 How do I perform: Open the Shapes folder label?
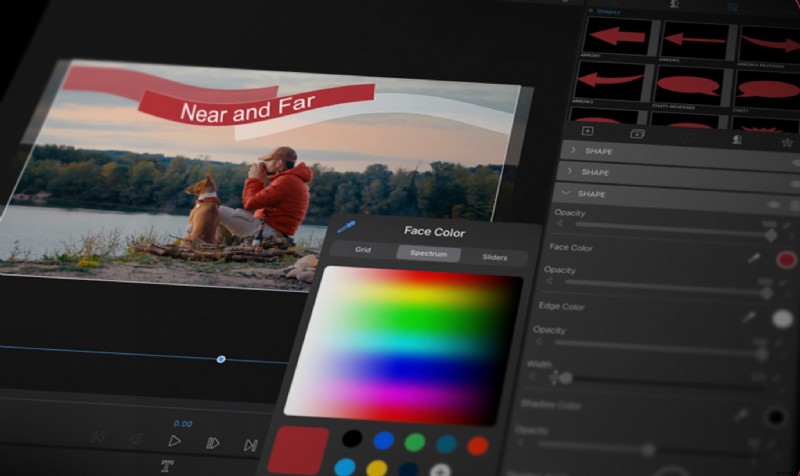pyautogui.click(x=608, y=11)
